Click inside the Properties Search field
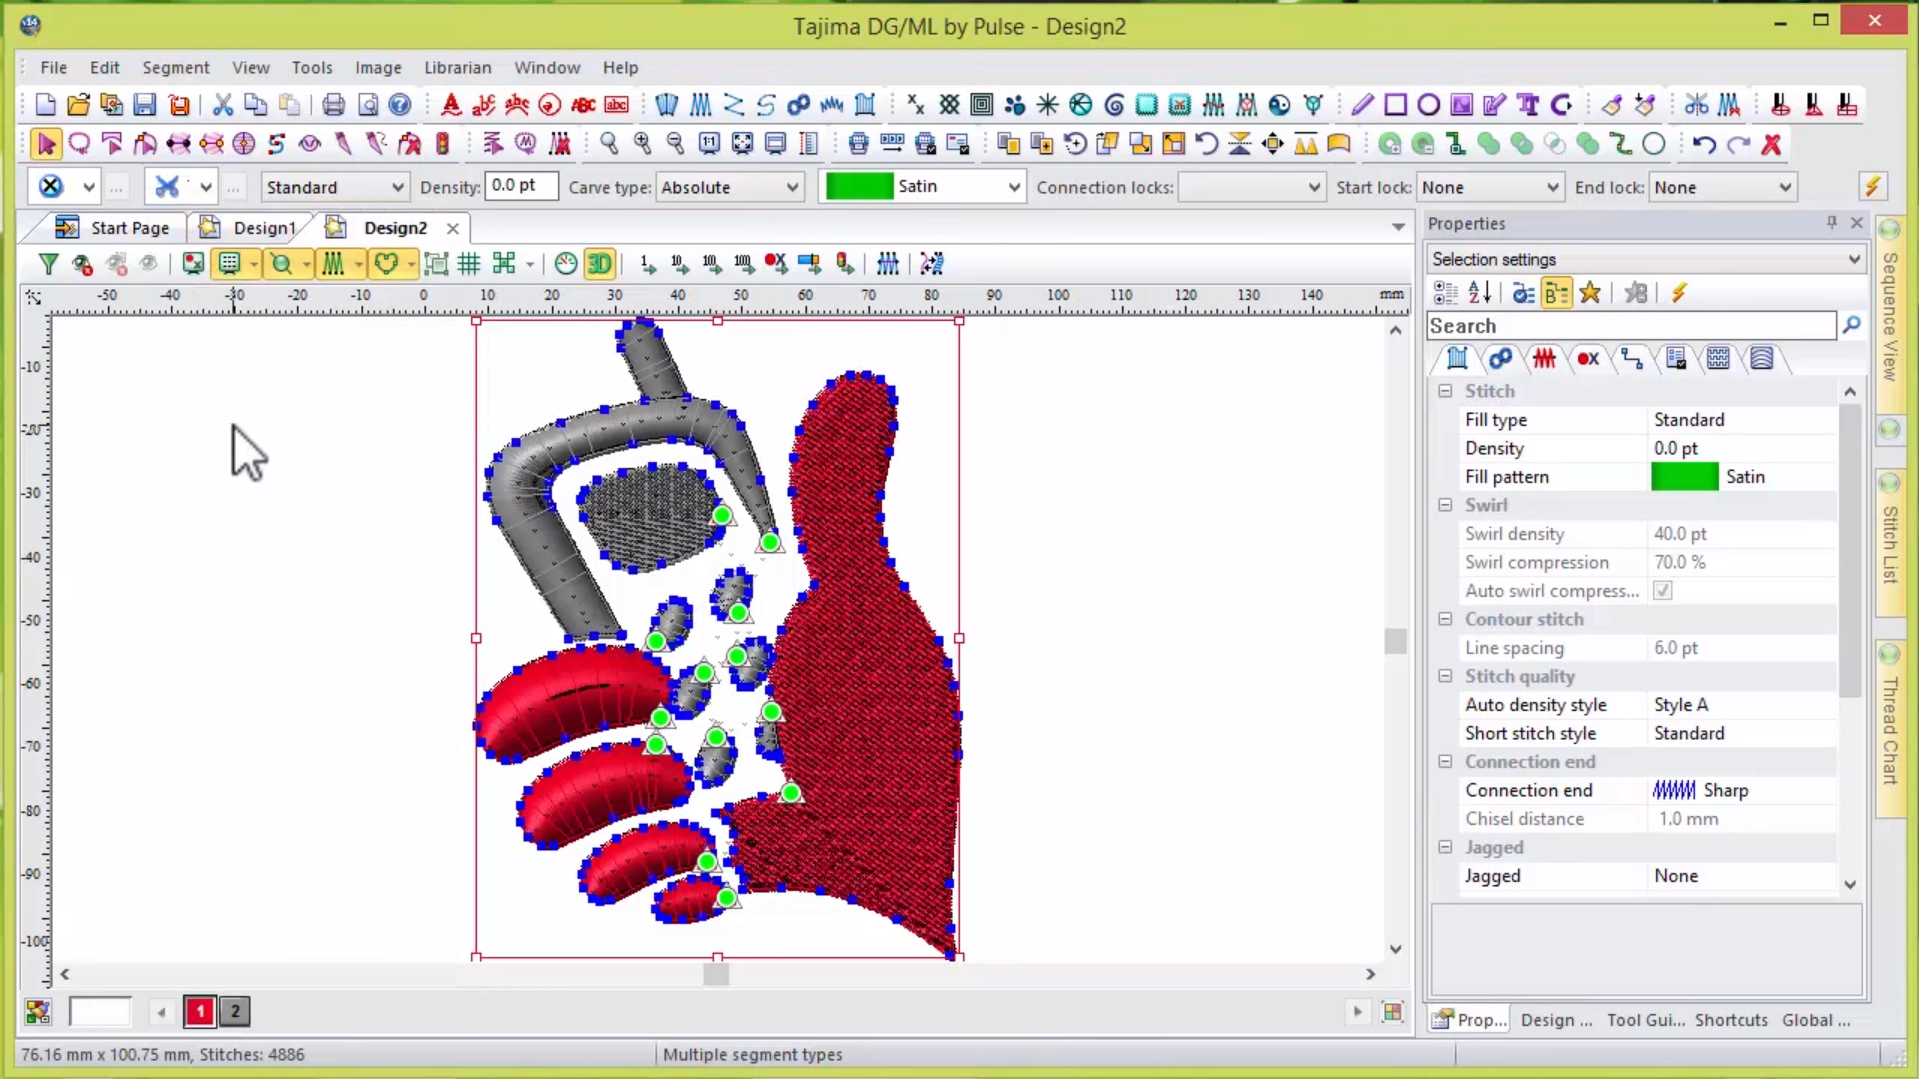1919x1079 pixels. (x=1630, y=326)
